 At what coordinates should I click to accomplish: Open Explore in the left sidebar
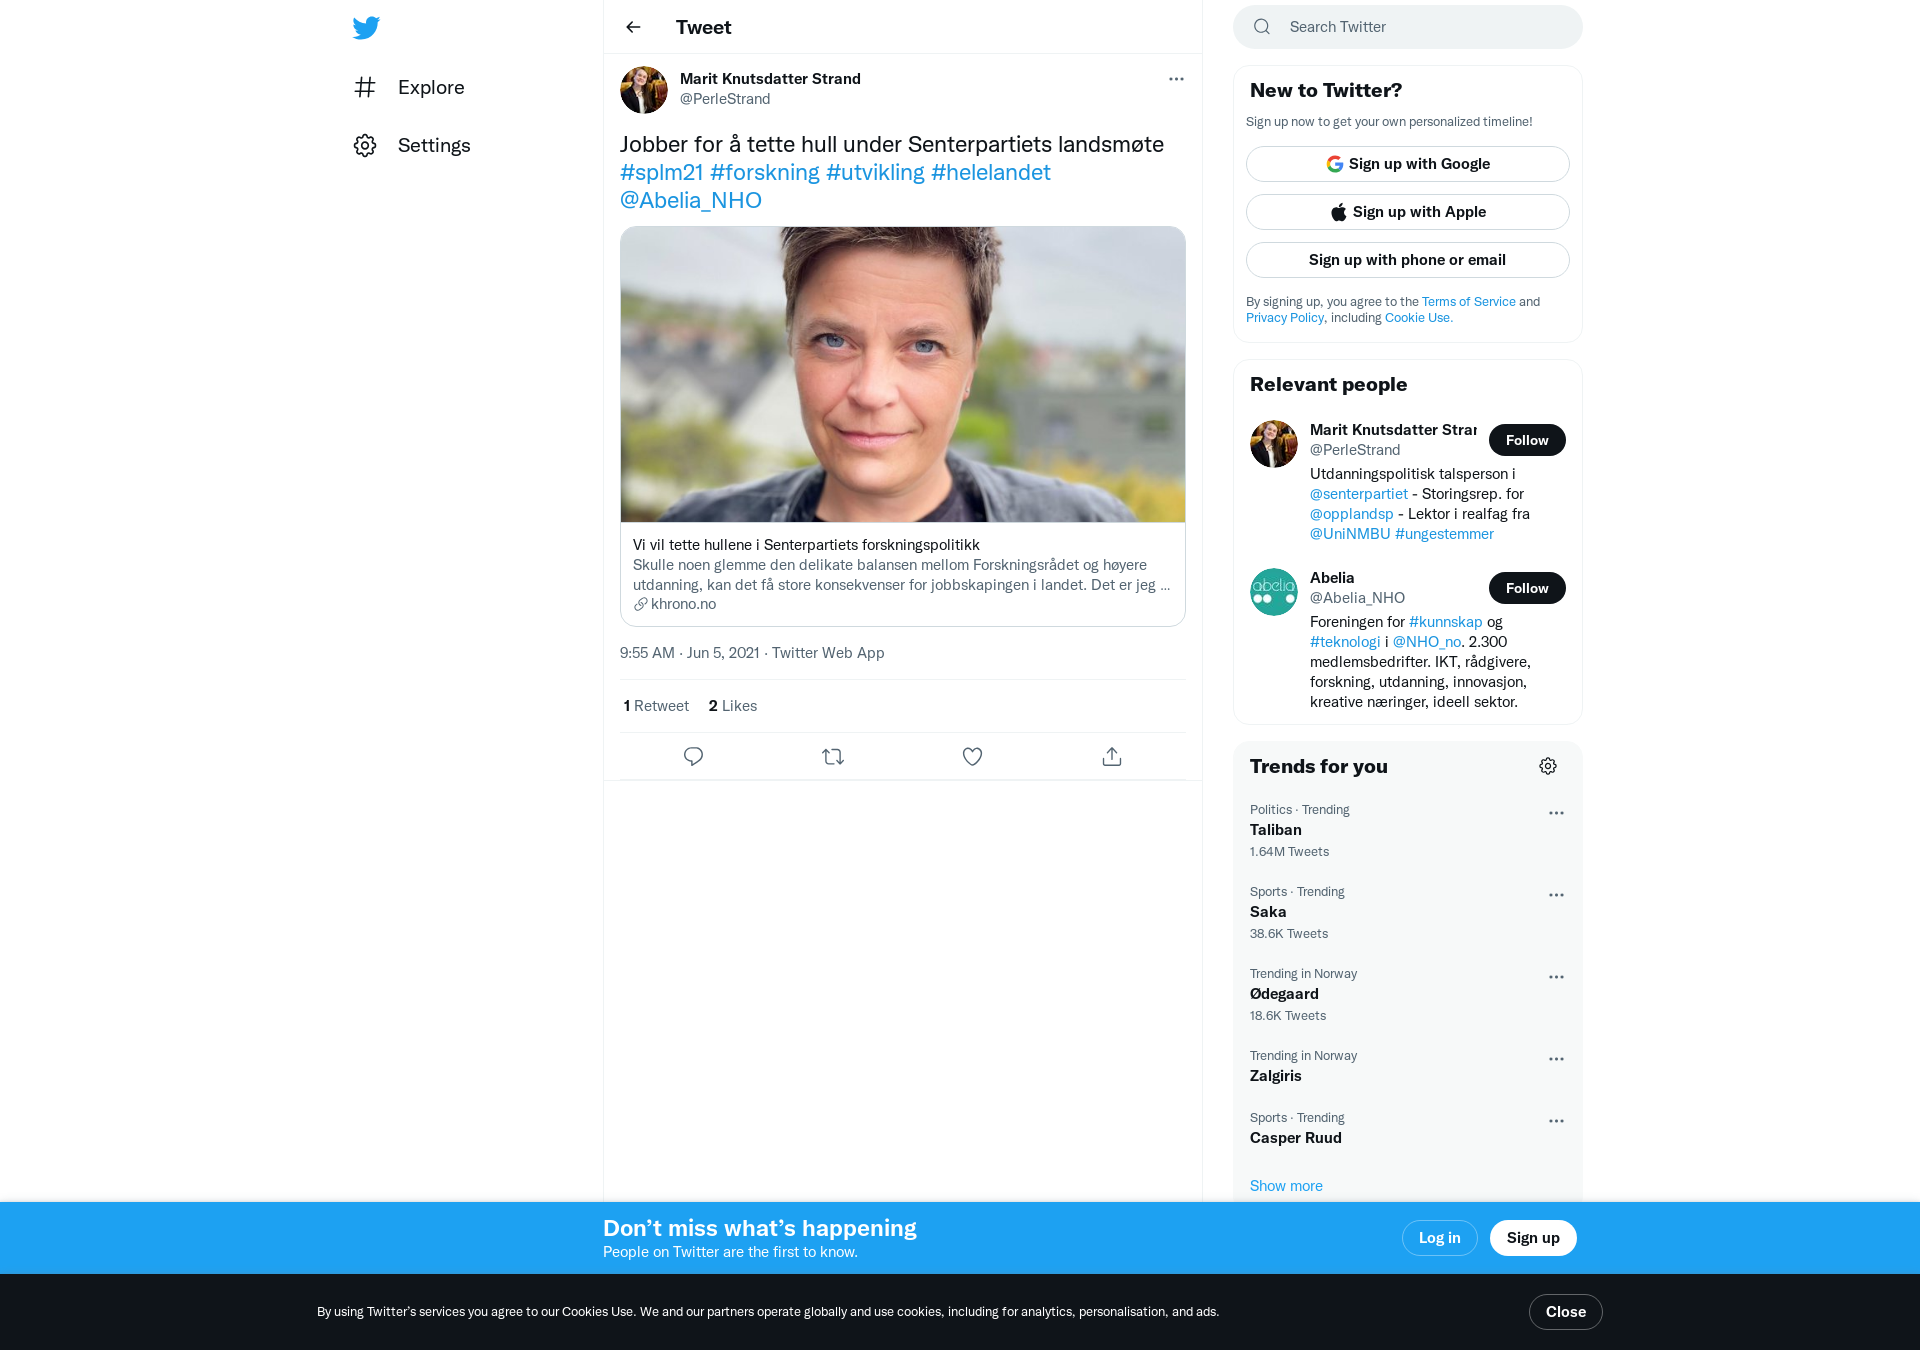[x=410, y=88]
